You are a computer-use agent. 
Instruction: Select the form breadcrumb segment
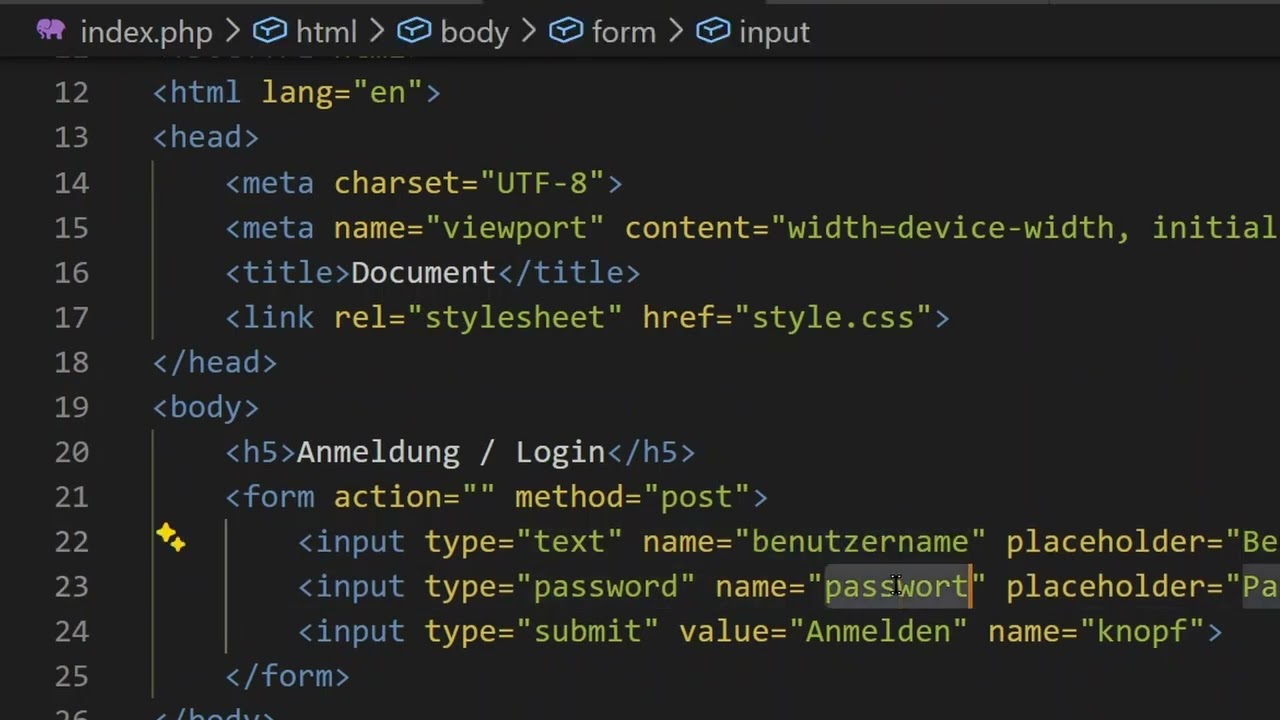click(623, 32)
